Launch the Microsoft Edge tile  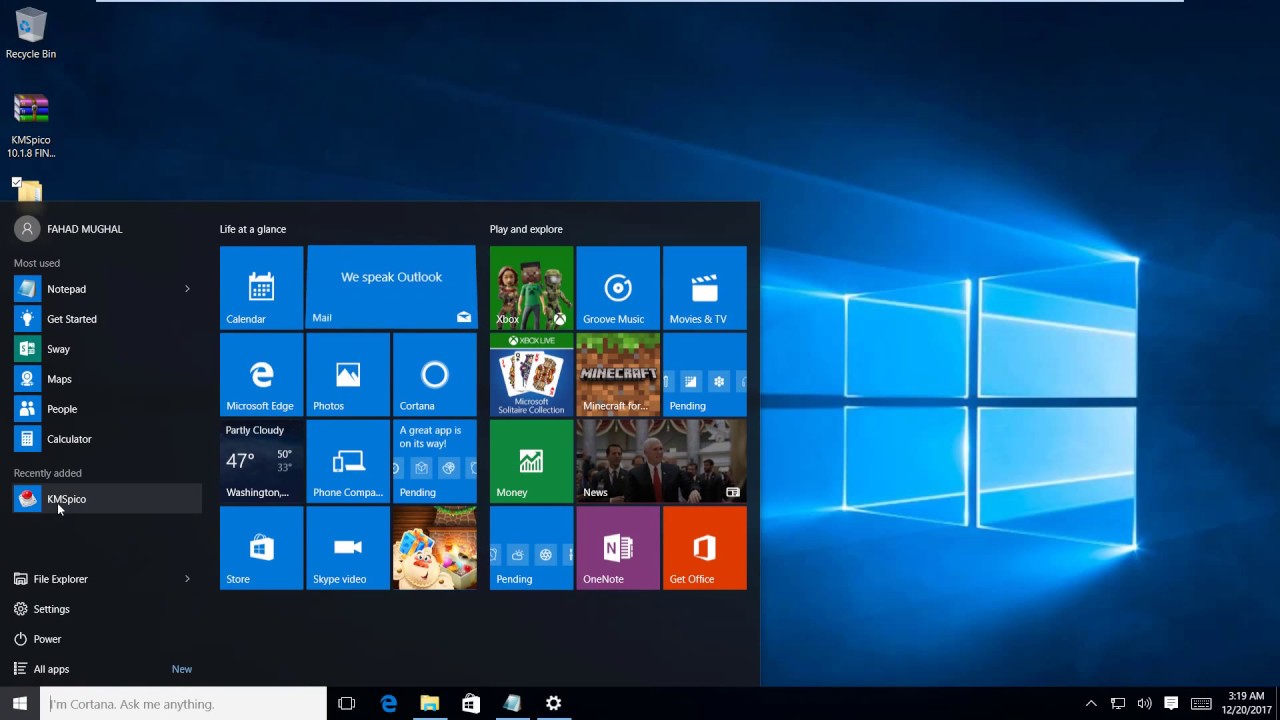pyautogui.click(x=261, y=374)
